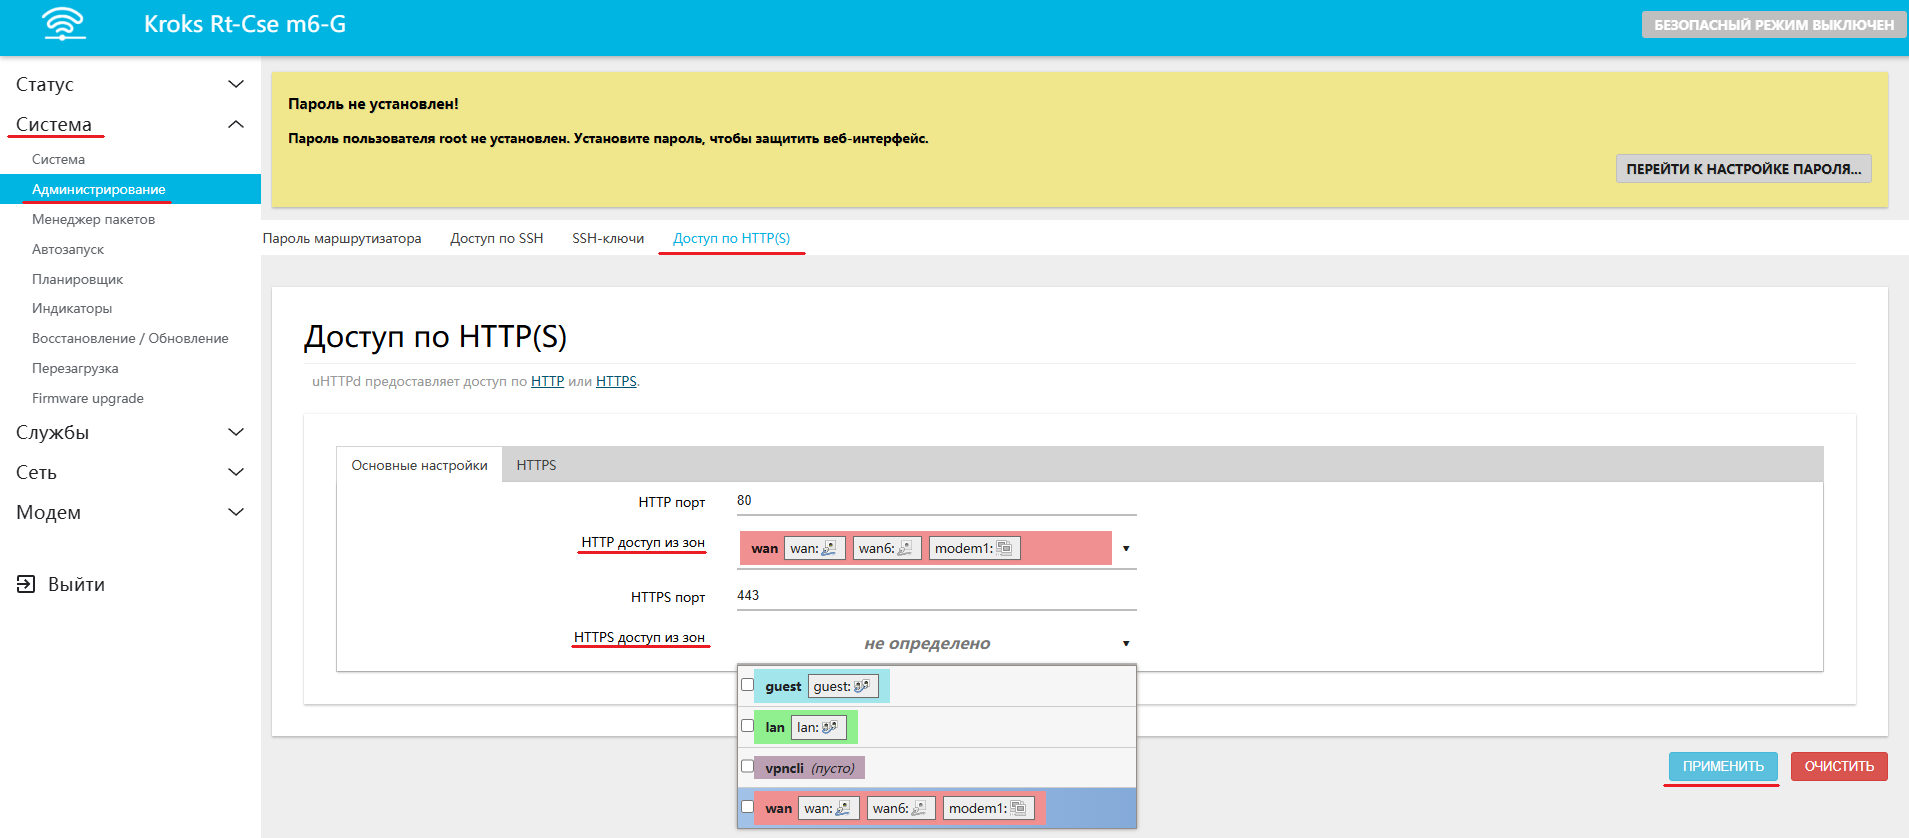
Task: Click the Wi-Fi router logo icon
Action: tap(64, 24)
